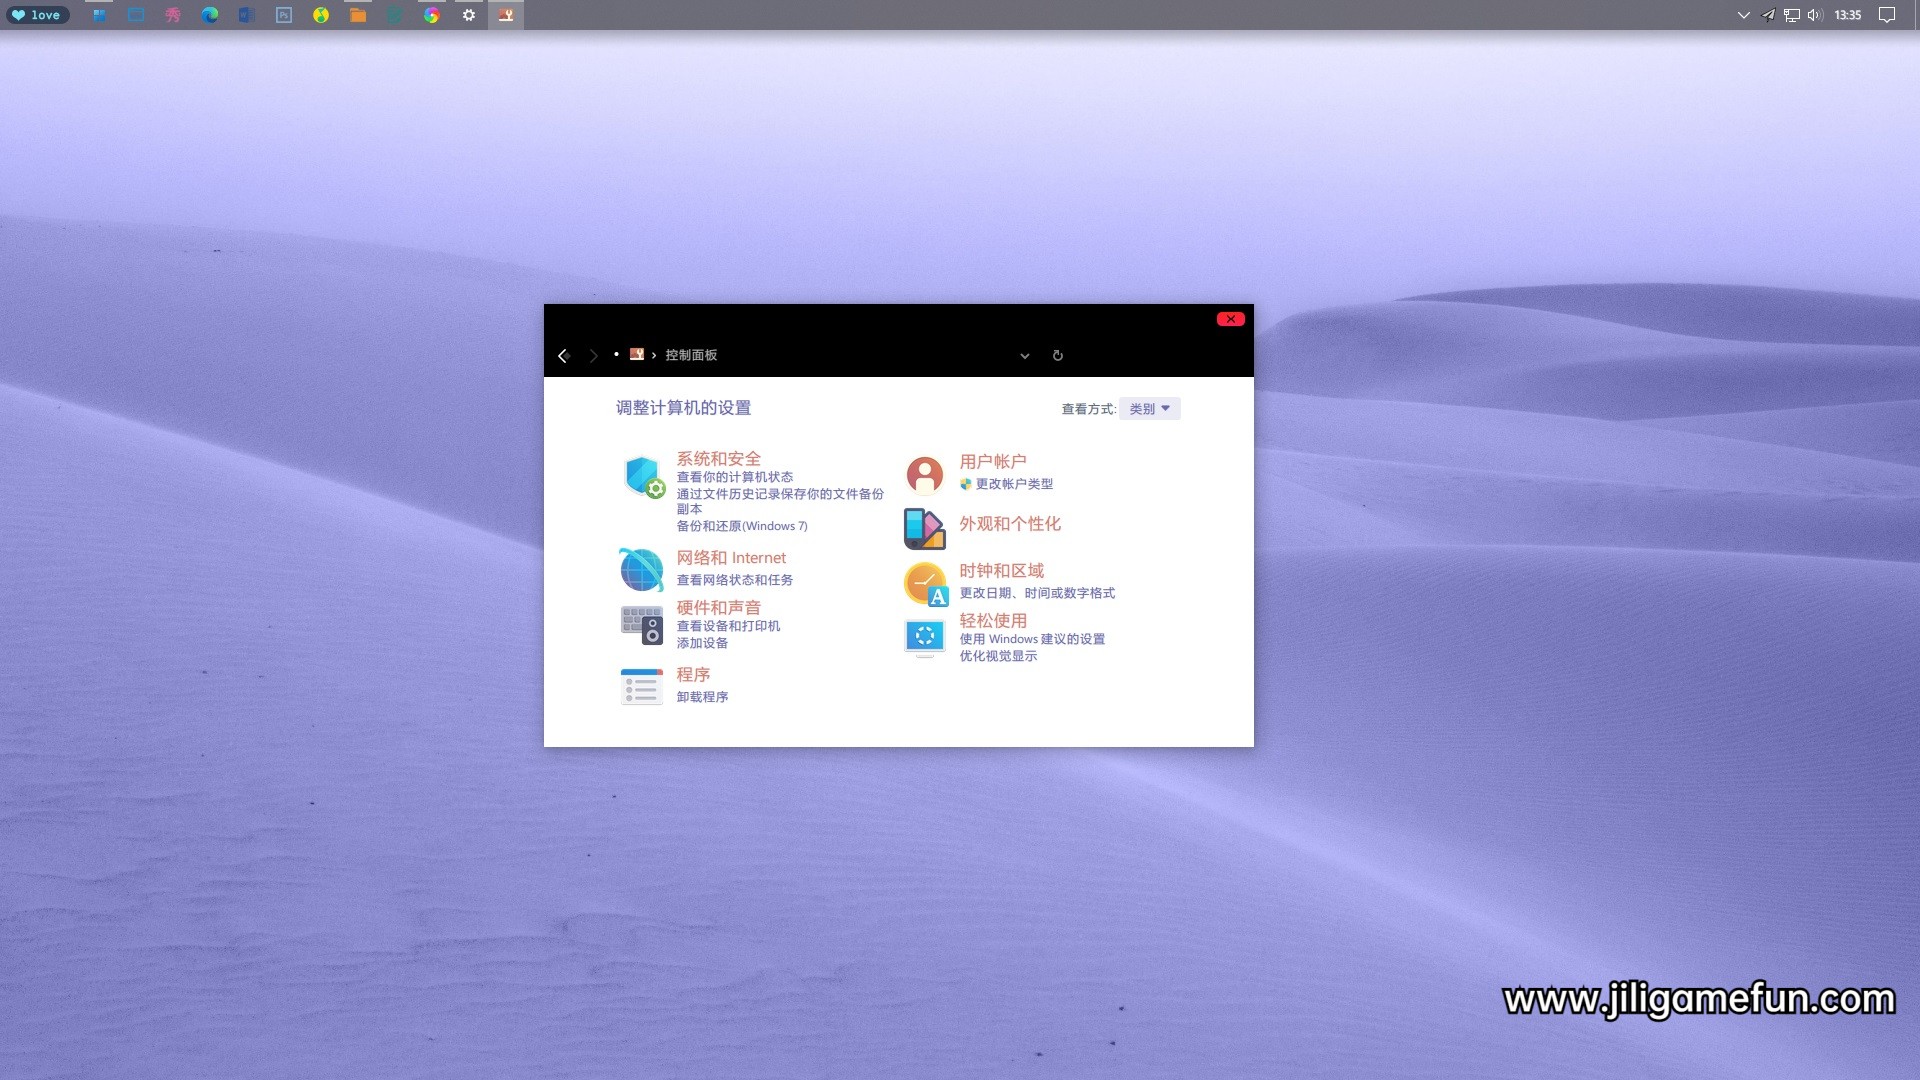
Task: Open 使用 Windows 建议的设置 link
Action: tap(1032, 639)
